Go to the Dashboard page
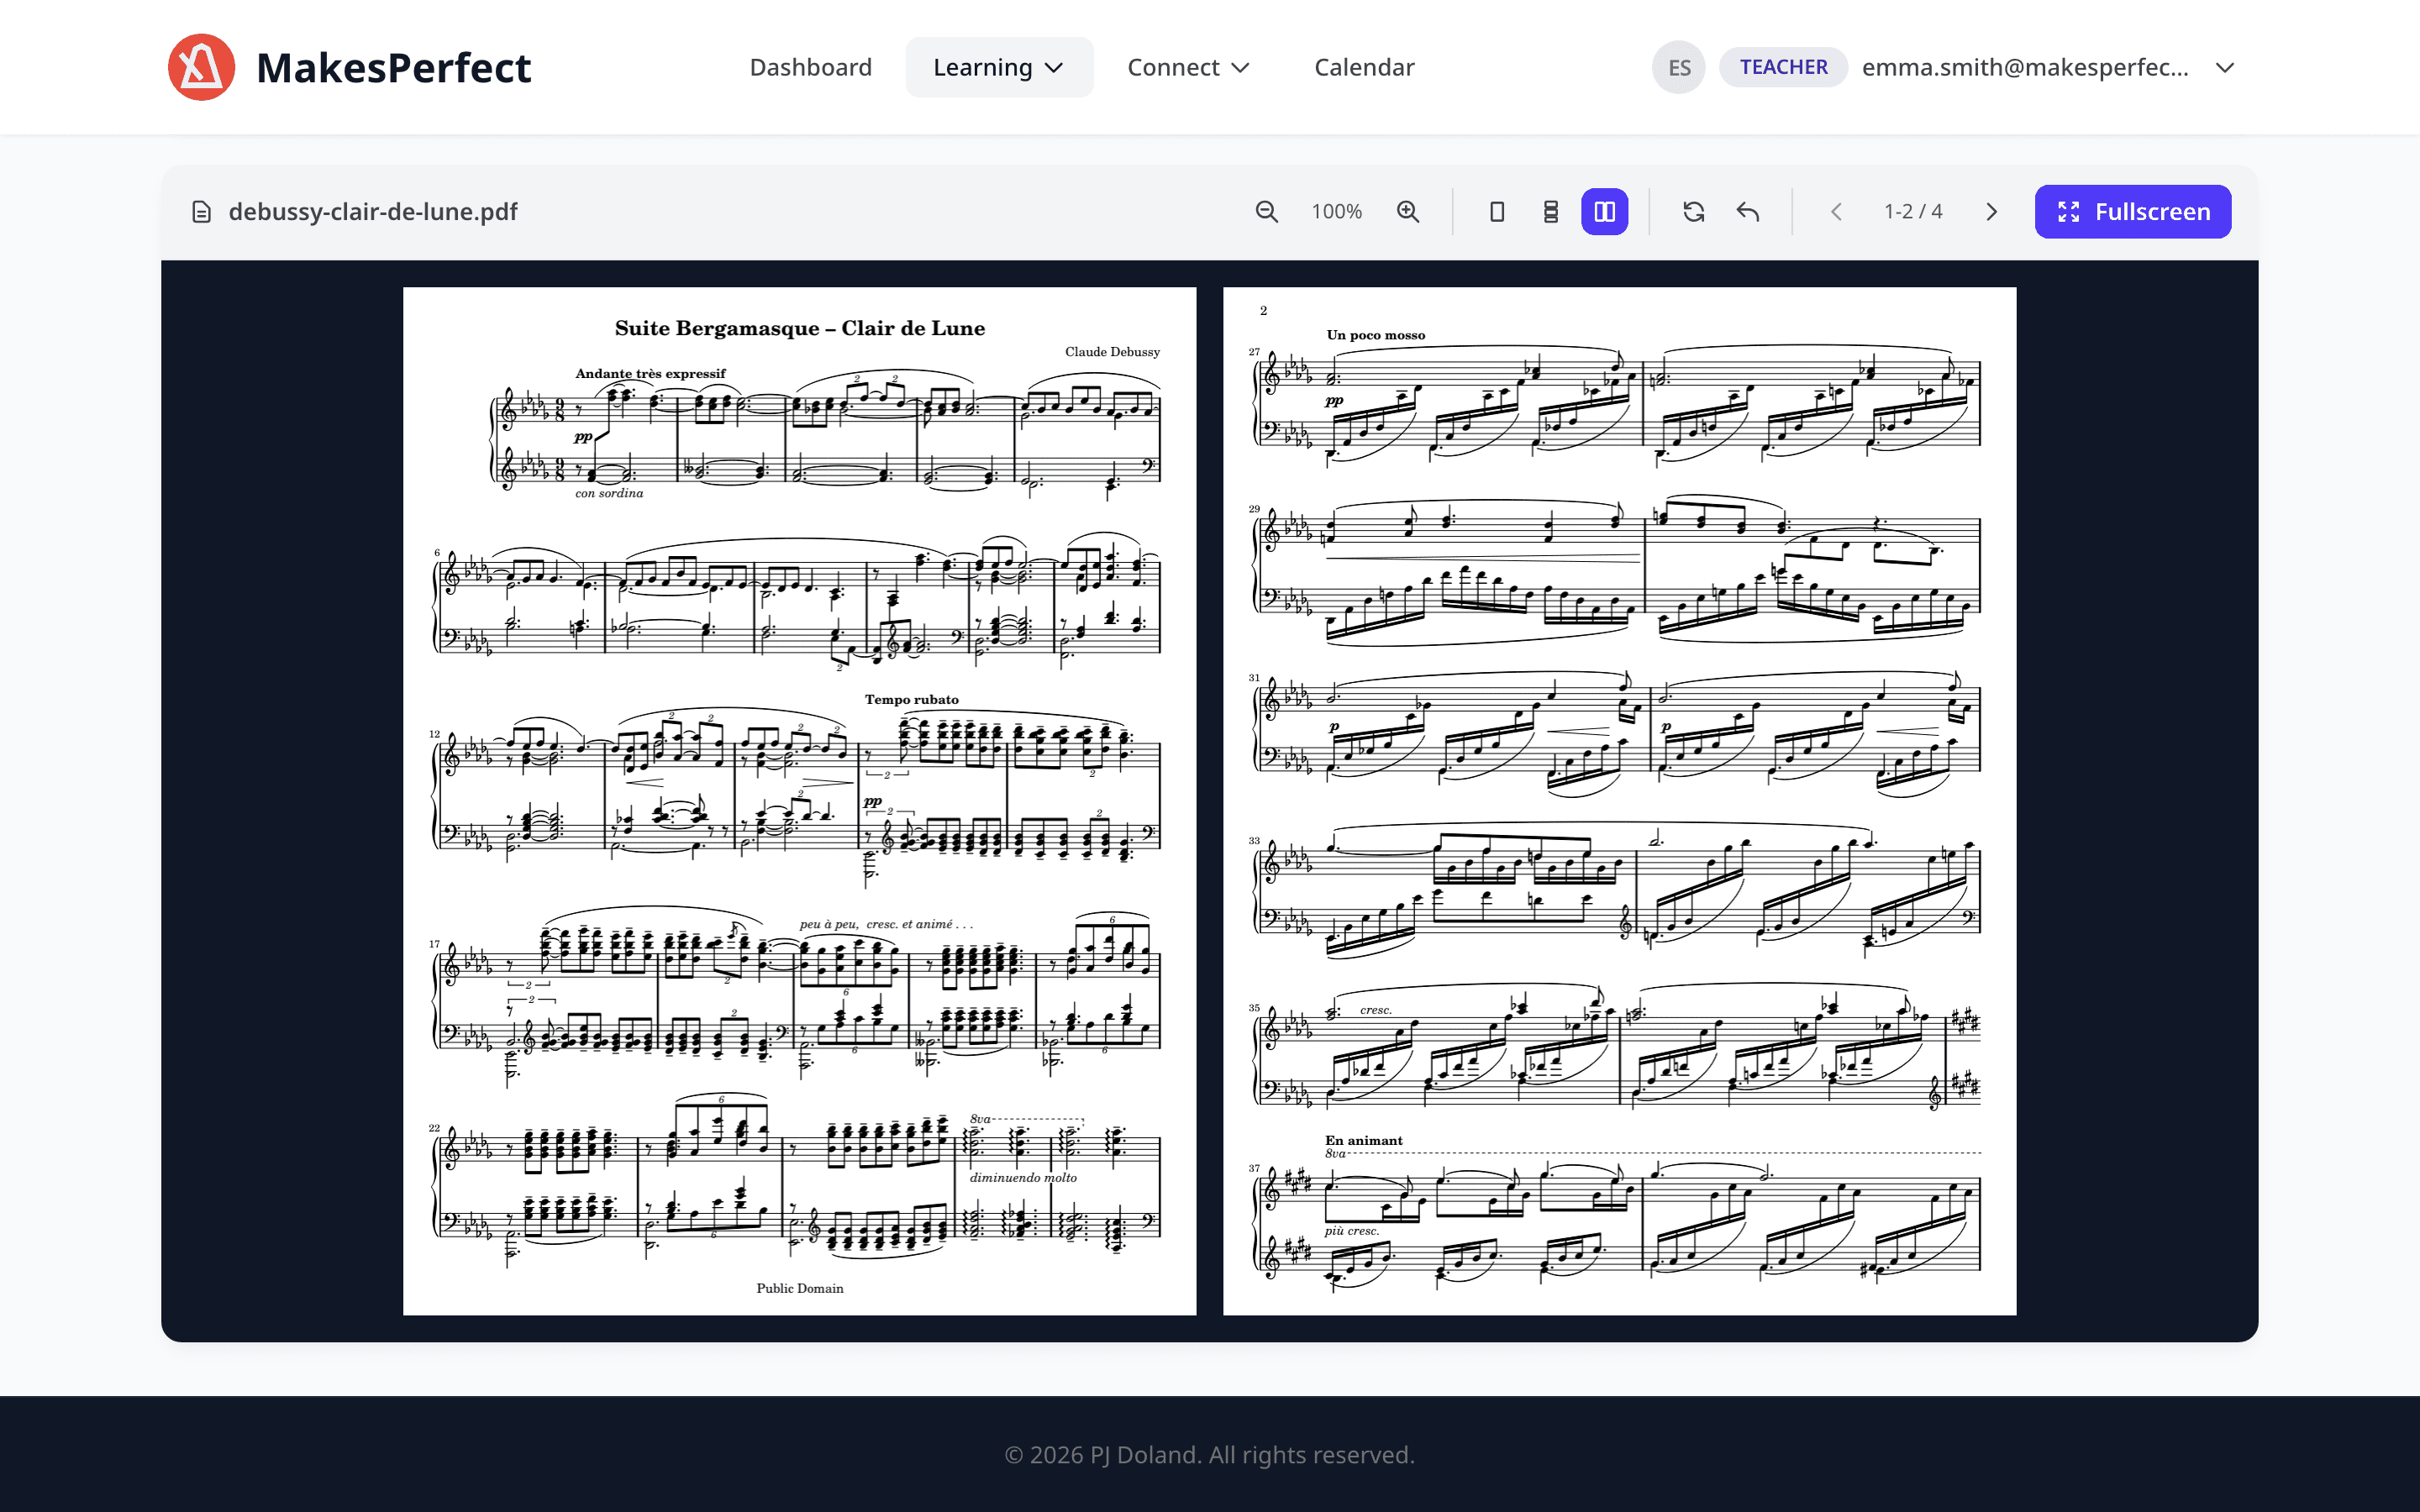Viewport: 2420px width, 1512px height. [810, 67]
